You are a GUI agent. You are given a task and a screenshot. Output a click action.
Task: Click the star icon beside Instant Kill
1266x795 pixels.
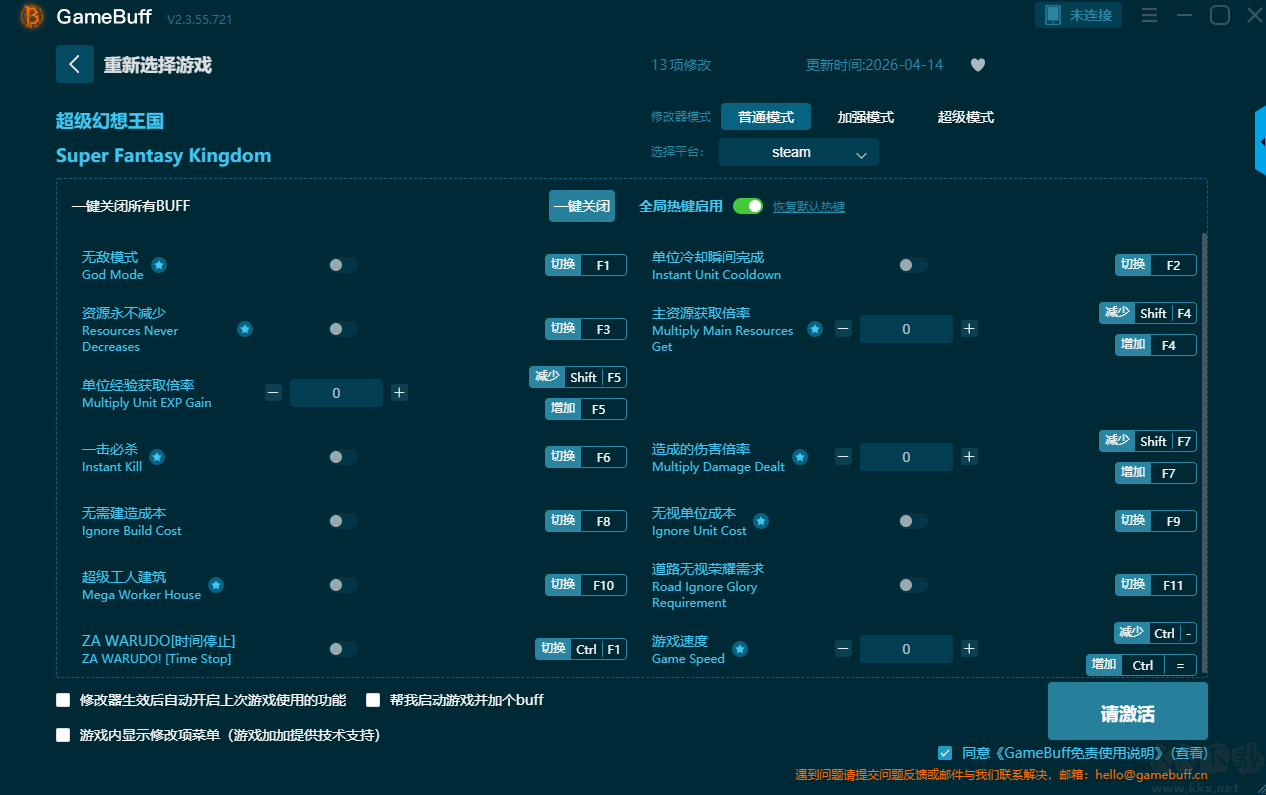157,457
